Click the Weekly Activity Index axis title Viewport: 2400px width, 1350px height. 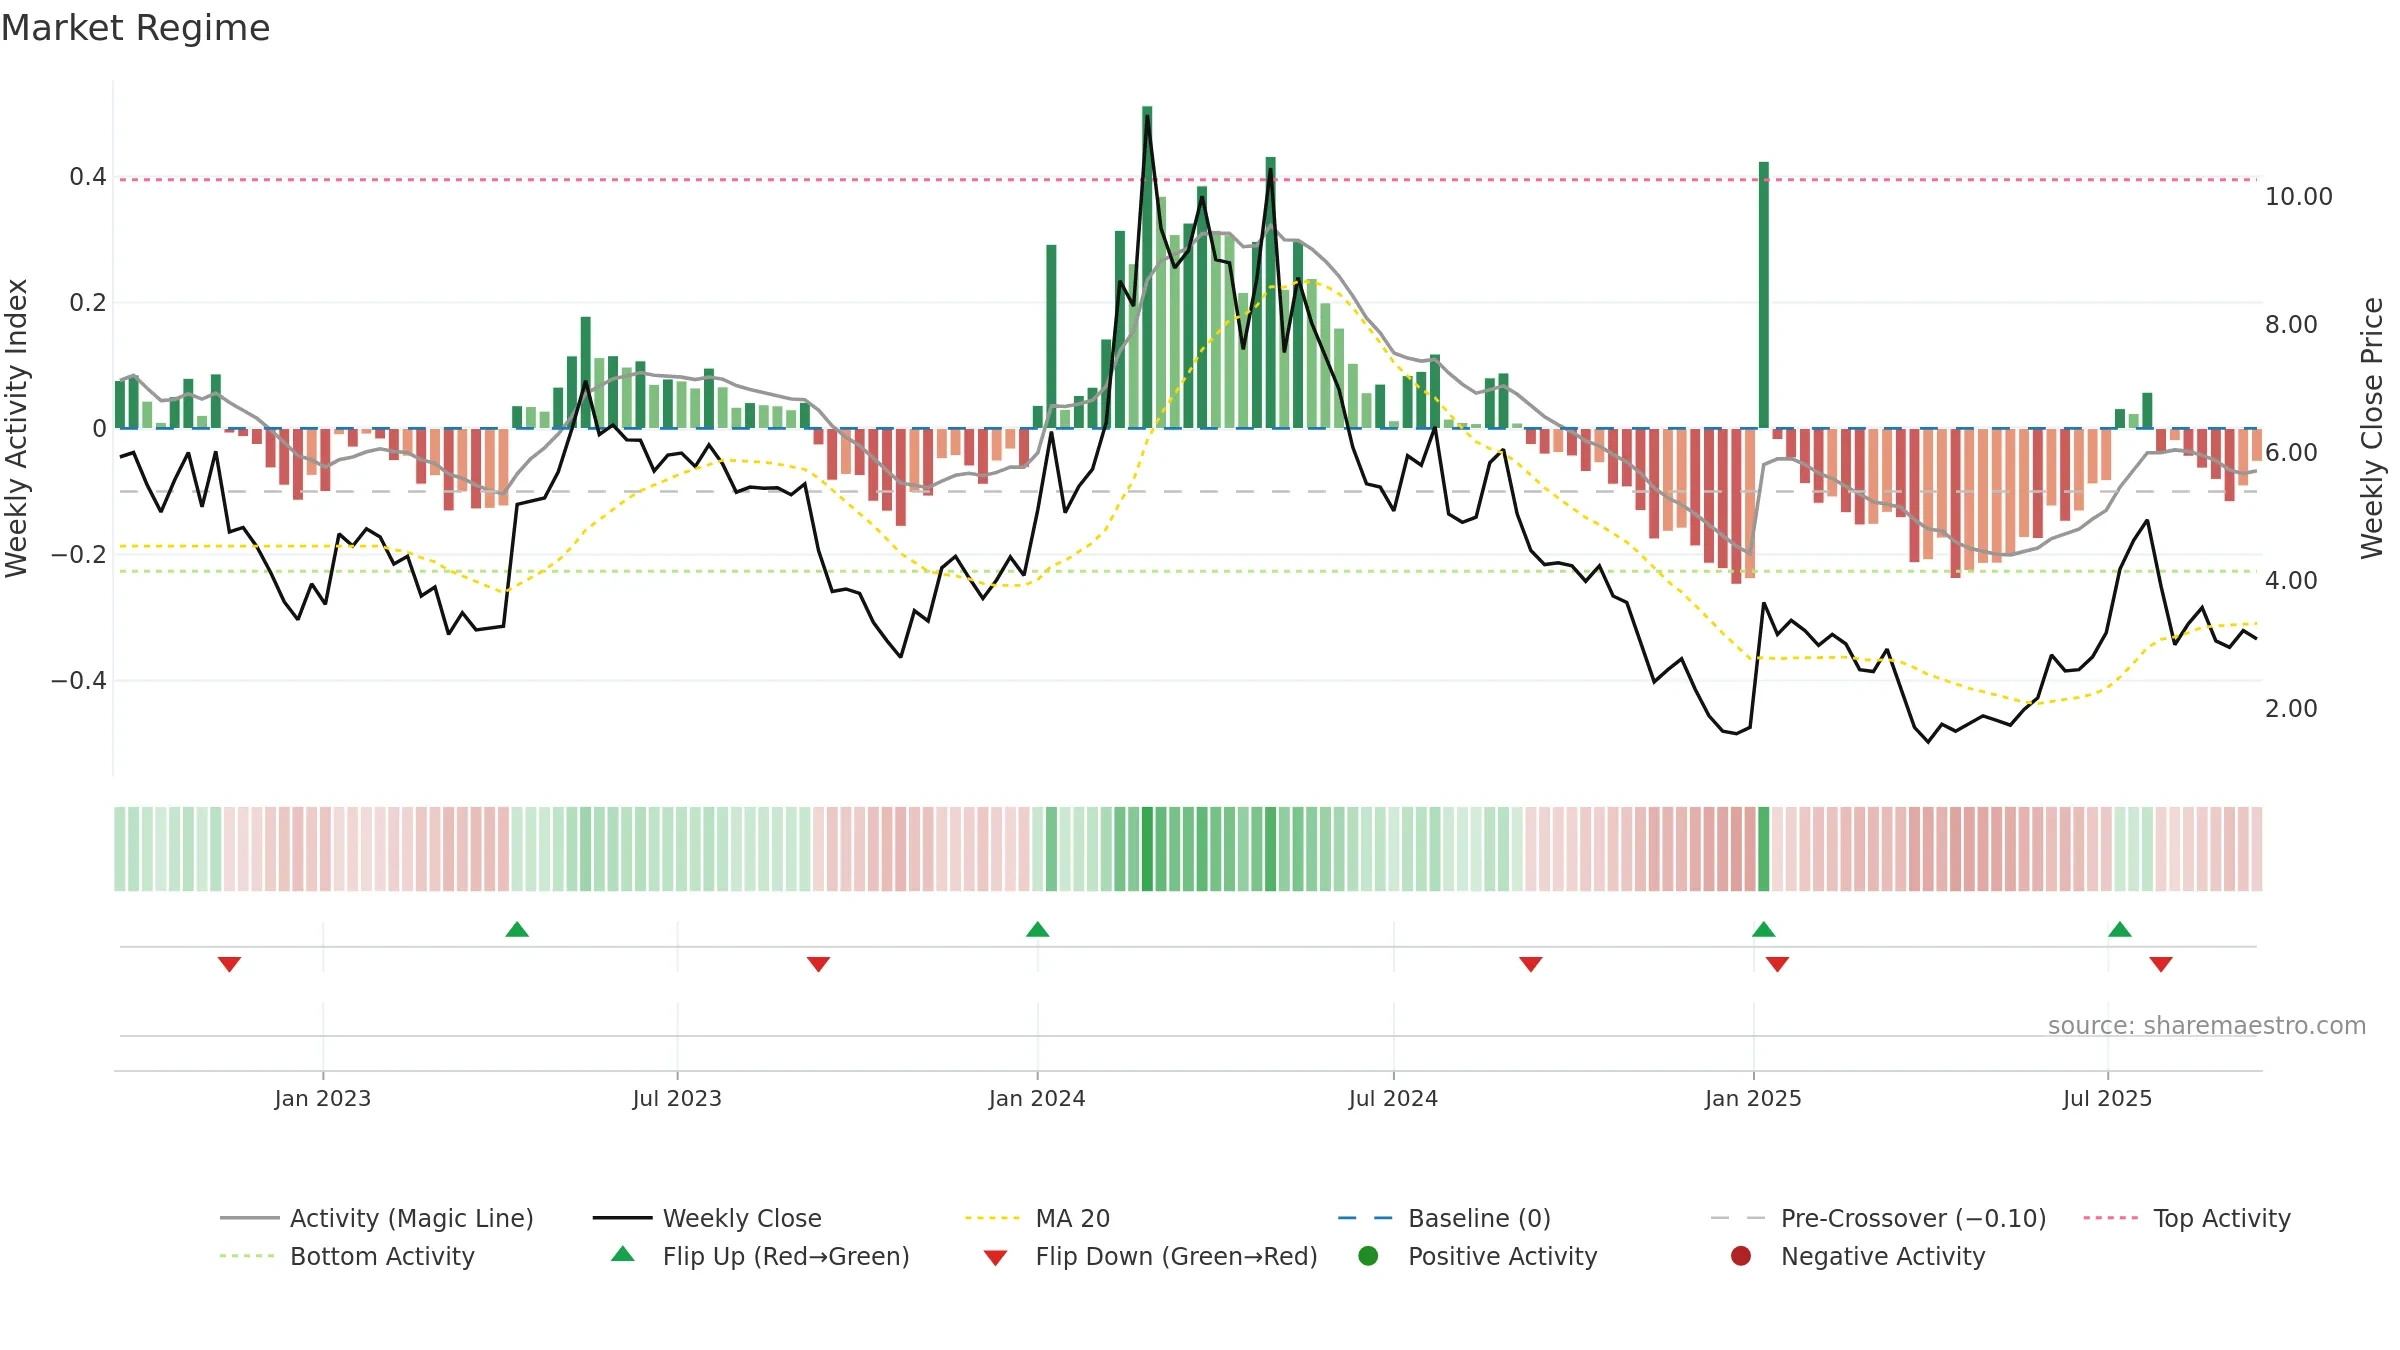tap(17, 428)
